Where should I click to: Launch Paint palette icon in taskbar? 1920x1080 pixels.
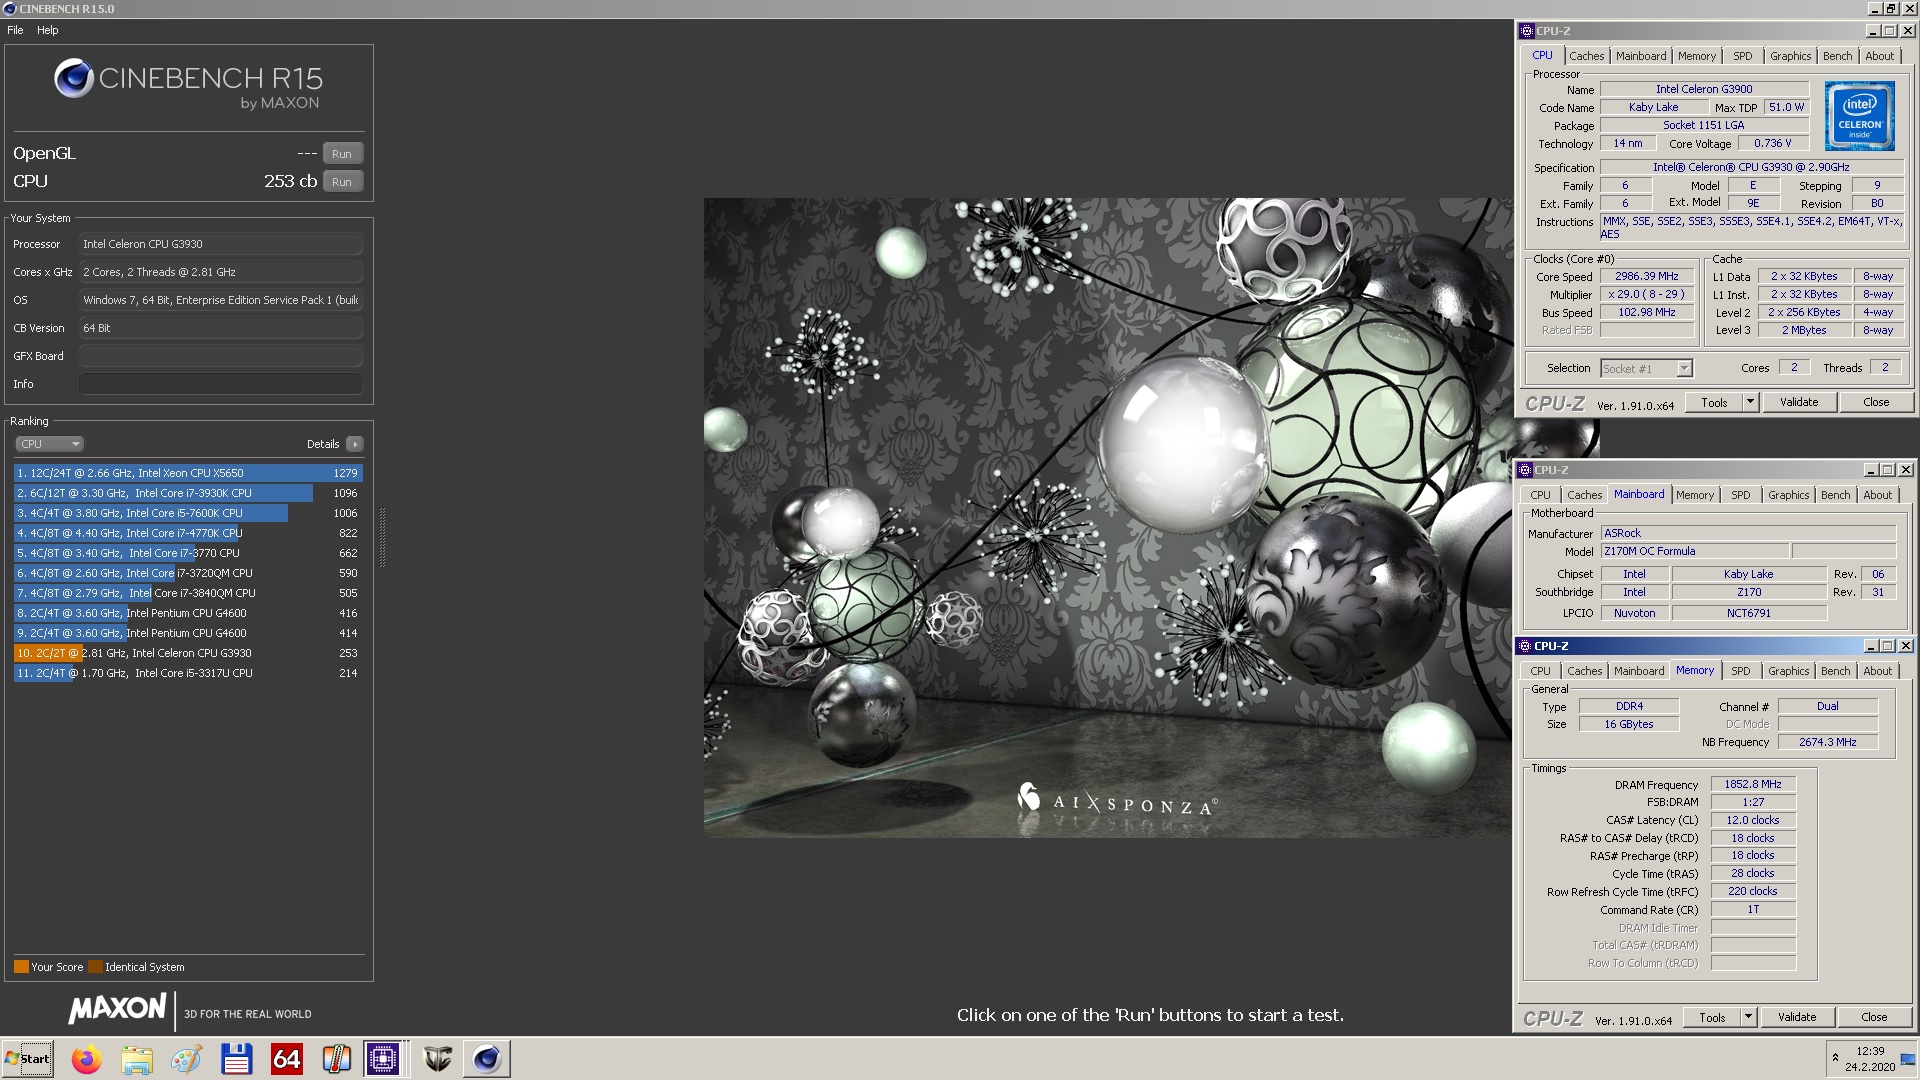coord(187,1059)
